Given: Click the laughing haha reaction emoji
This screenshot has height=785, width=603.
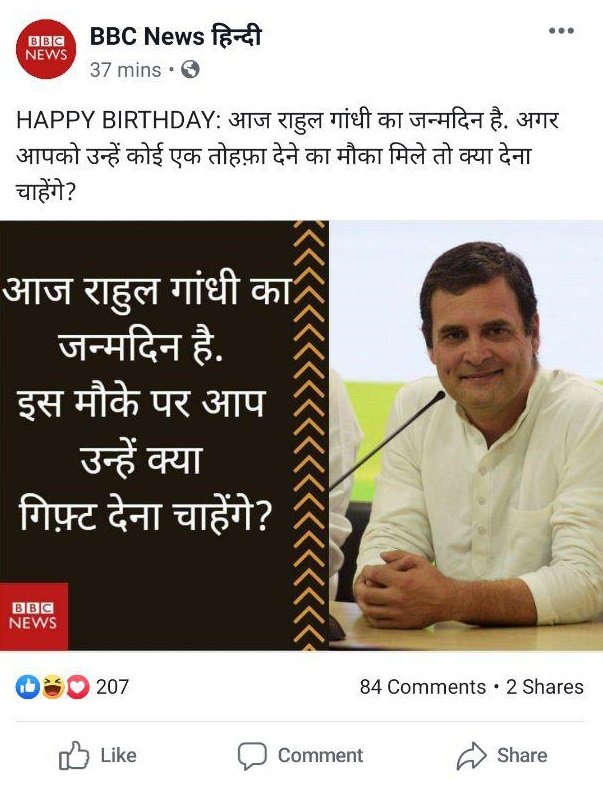Looking at the screenshot, I should tap(53, 687).
